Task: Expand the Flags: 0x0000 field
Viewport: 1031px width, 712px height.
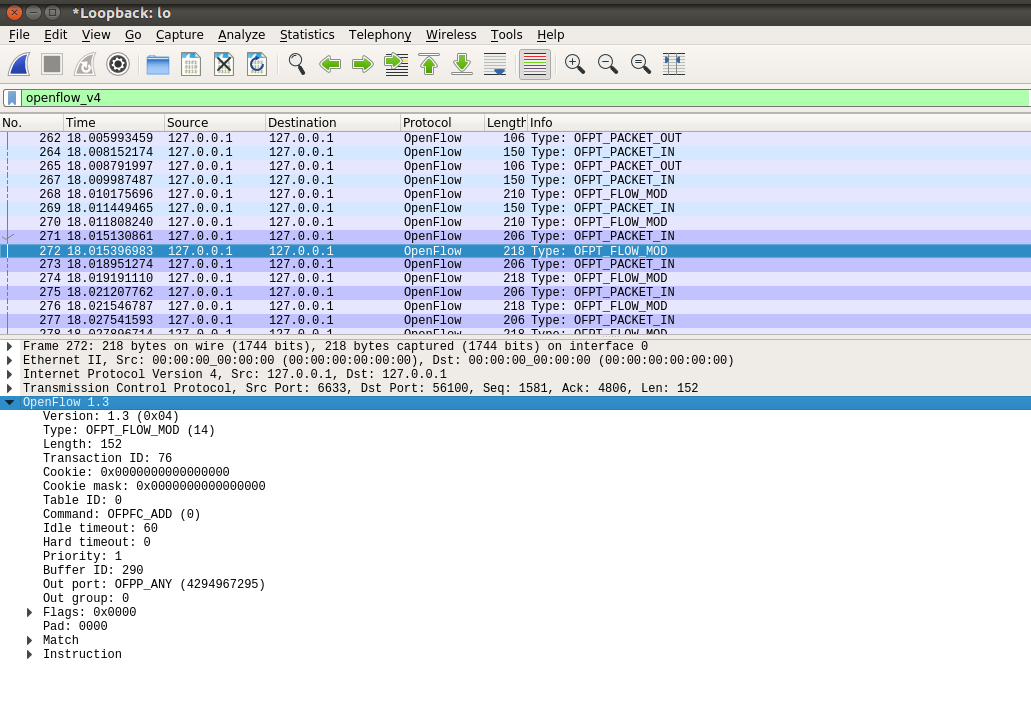Action: 30,613
